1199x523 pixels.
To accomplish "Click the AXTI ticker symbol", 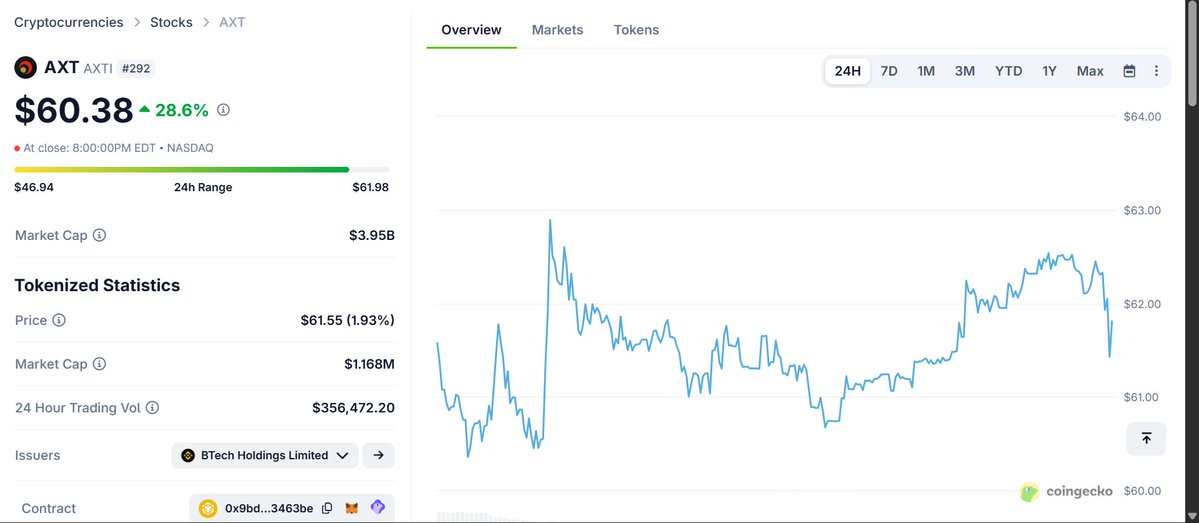I will point(98,69).
